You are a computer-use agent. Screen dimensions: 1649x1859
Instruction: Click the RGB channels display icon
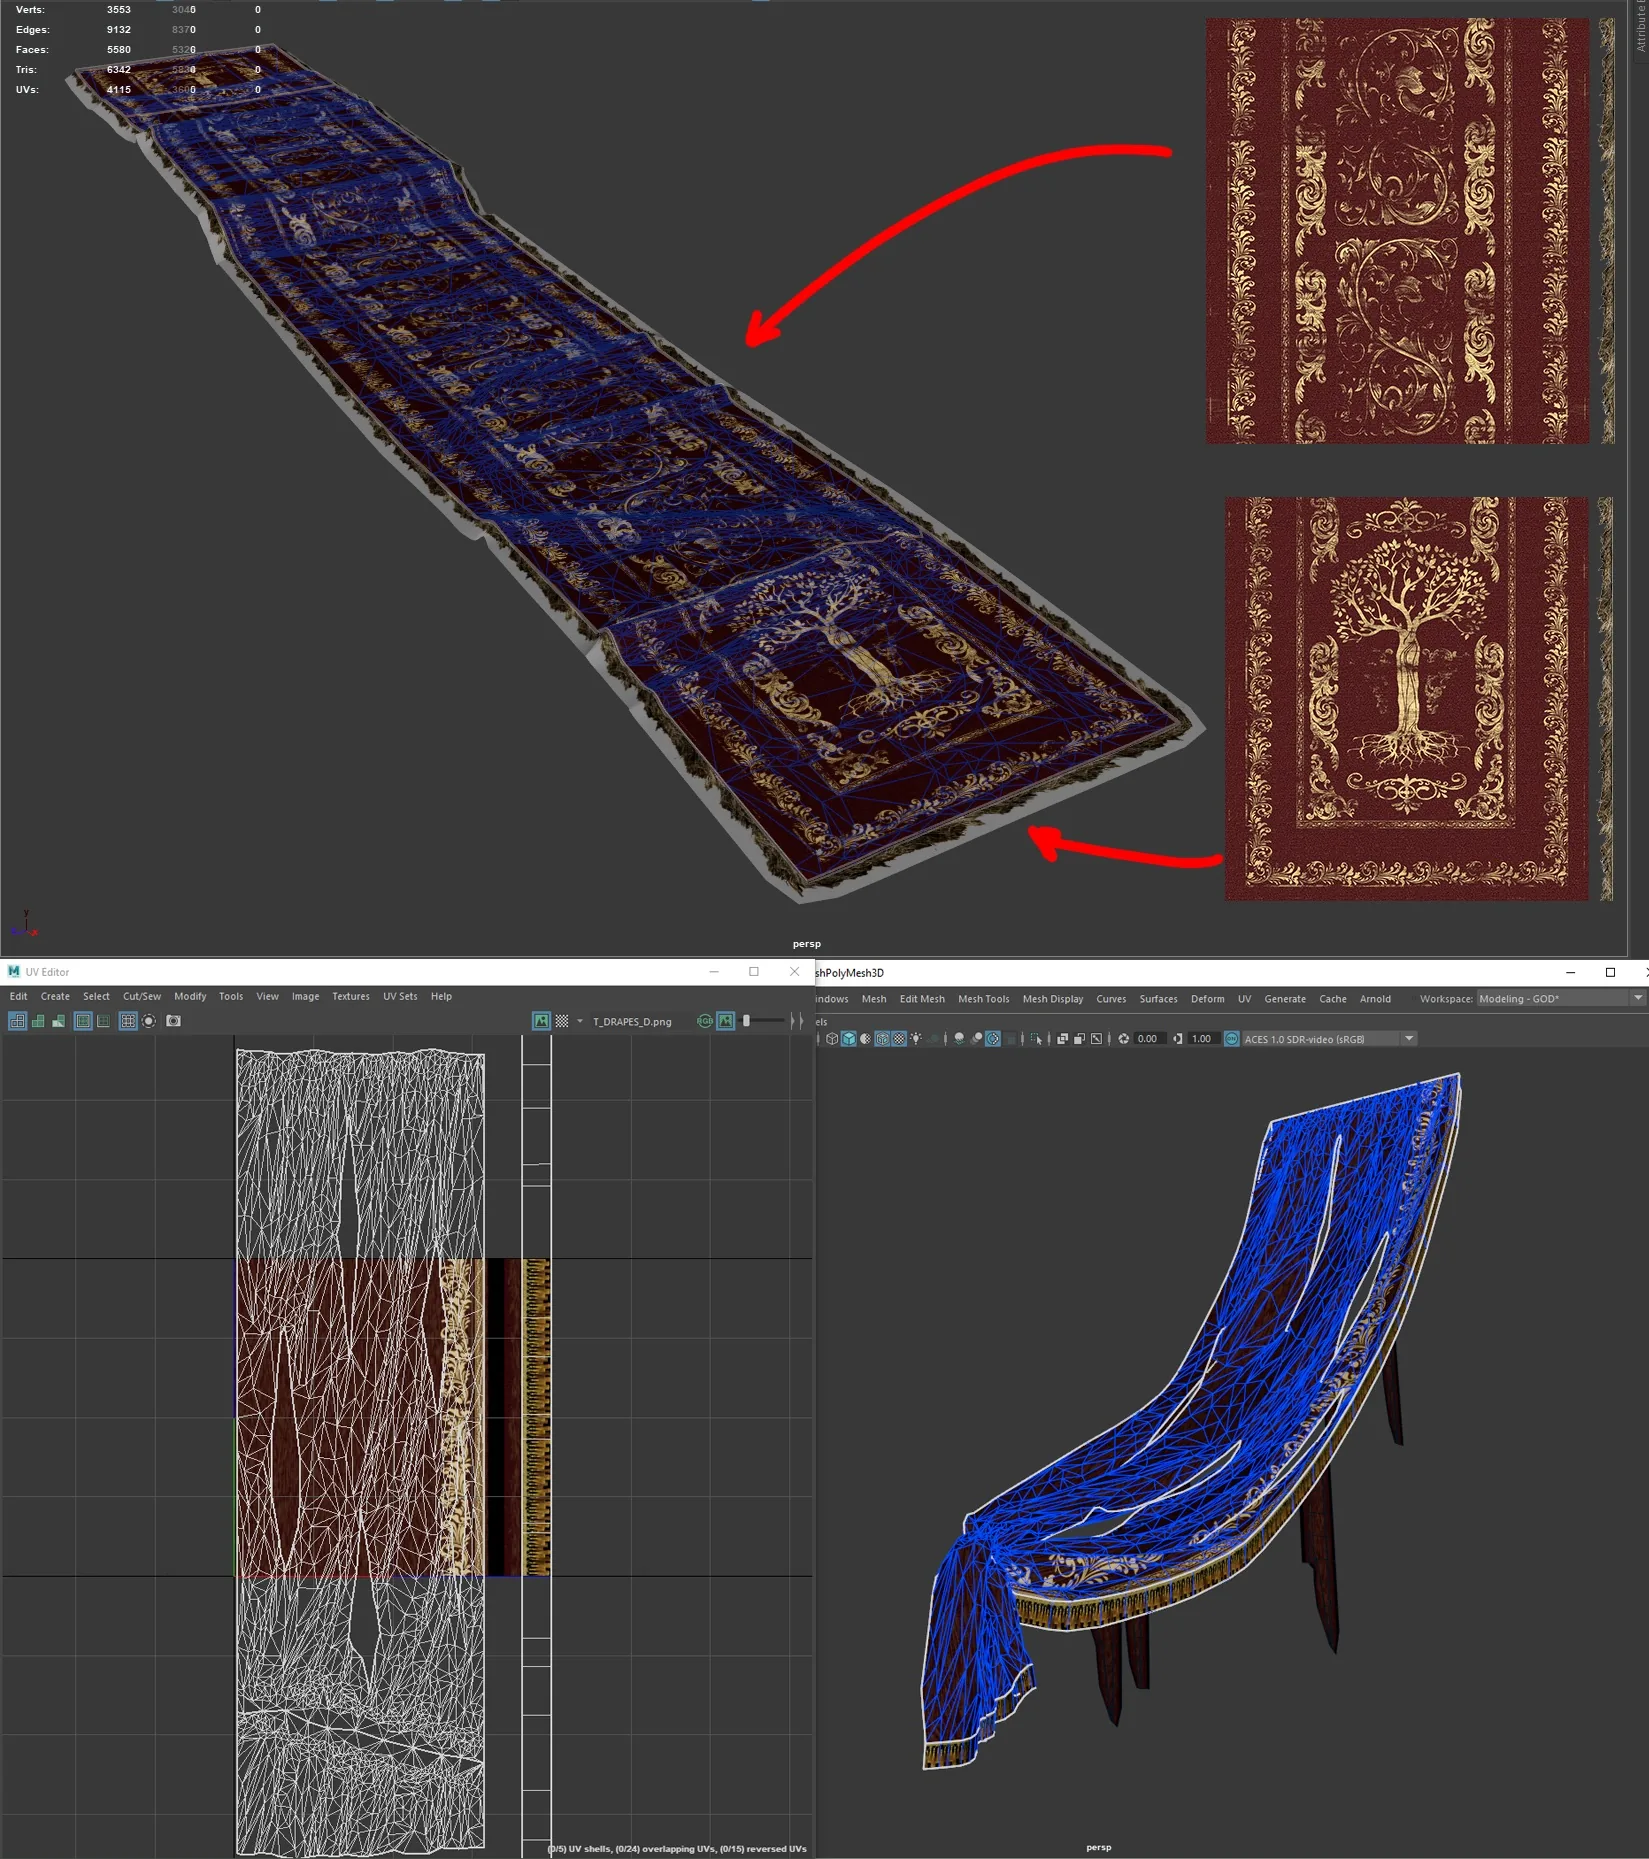[705, 1021]
